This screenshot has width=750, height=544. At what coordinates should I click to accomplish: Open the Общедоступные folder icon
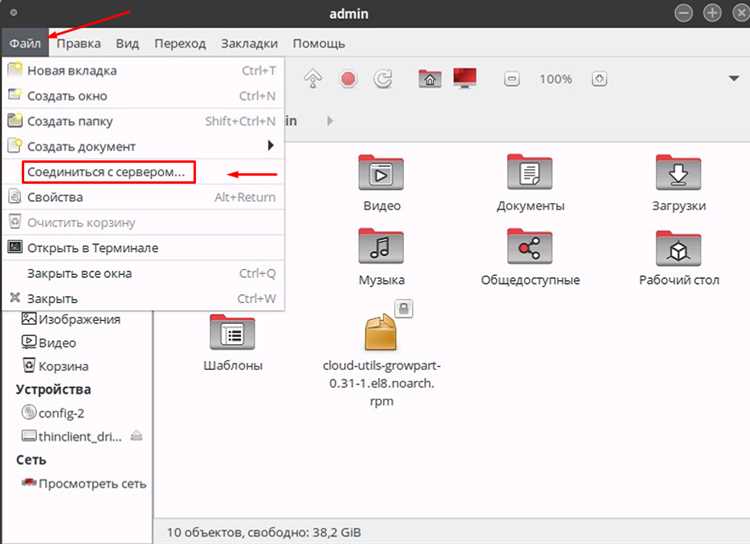coord(530,246)
